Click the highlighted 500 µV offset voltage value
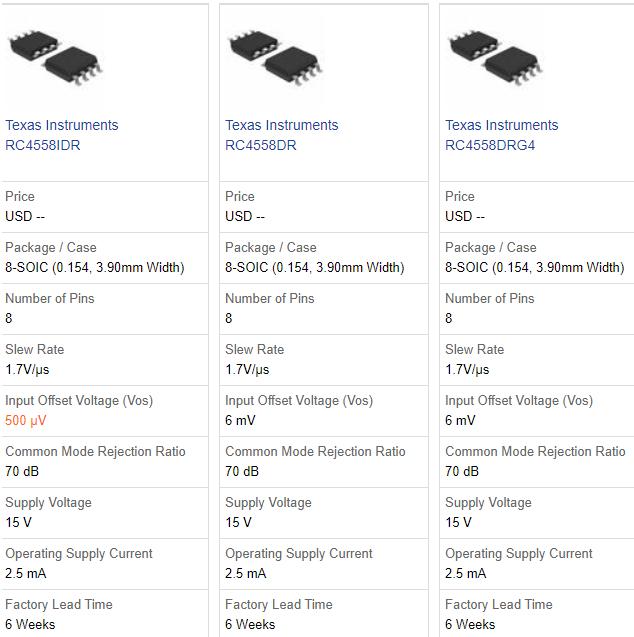 pyautogui.click(x=26, y=421)
